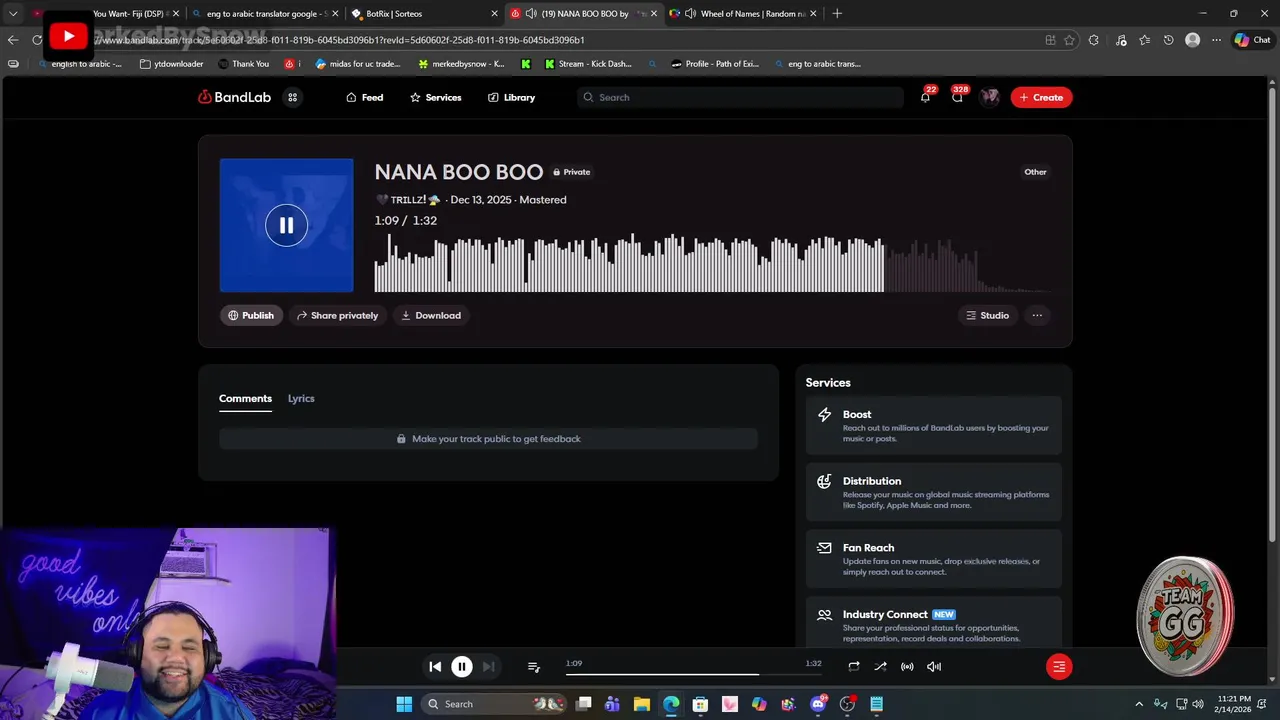Toggle shuffle in the player

click(x=880, y=667)
